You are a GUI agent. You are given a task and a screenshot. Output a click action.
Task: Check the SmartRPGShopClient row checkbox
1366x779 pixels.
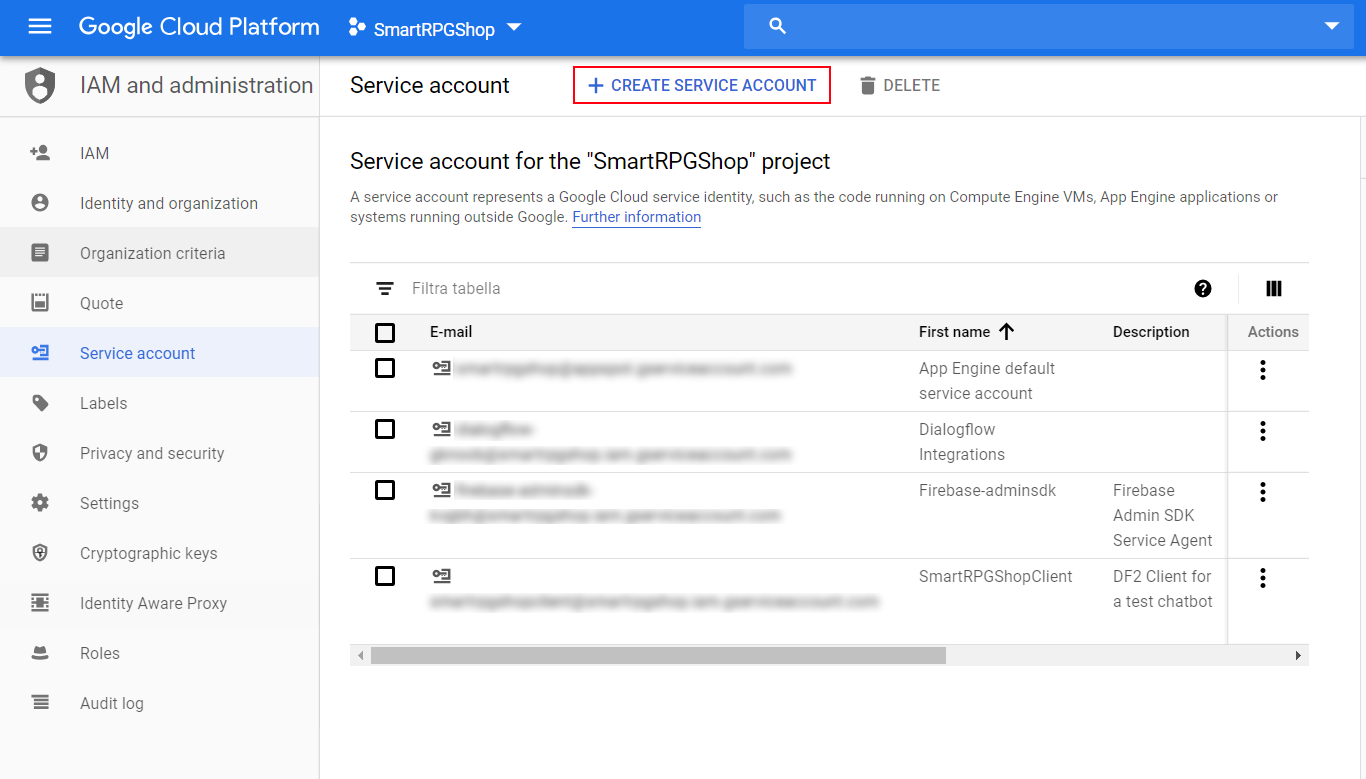pyautogui.click(x=385, y=577)
